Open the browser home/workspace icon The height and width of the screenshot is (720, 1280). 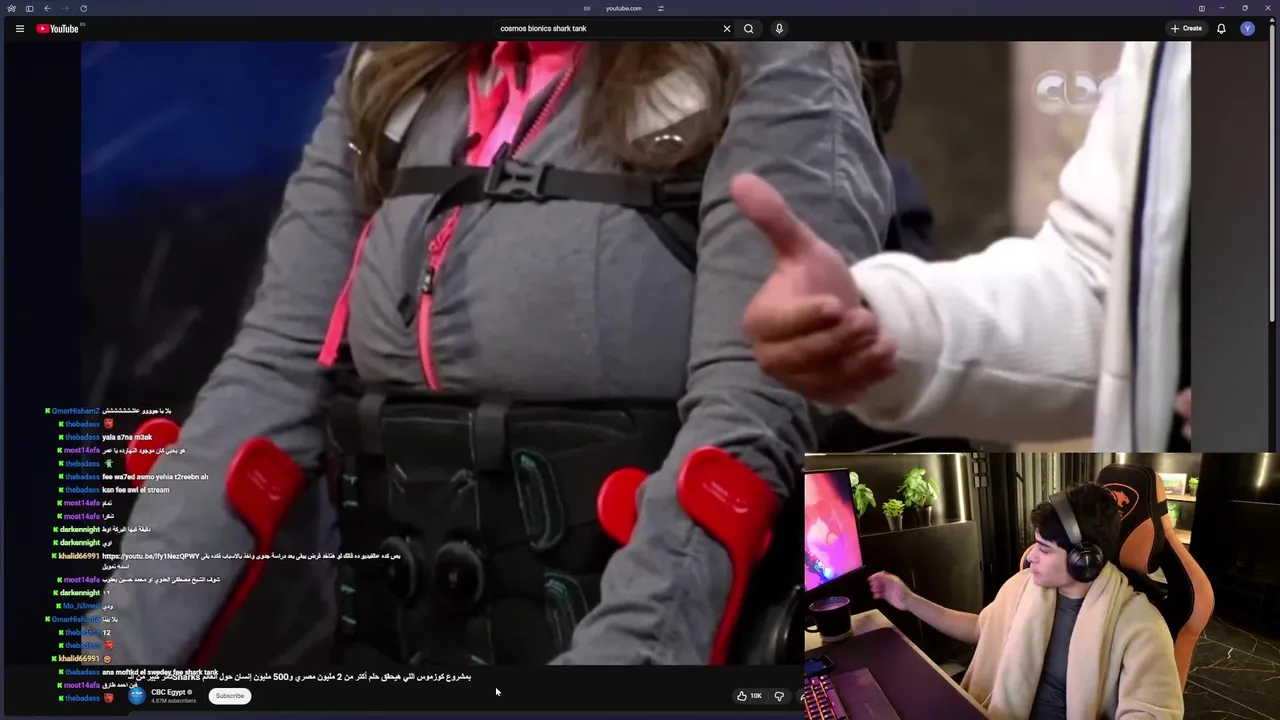tap(11, 8)
